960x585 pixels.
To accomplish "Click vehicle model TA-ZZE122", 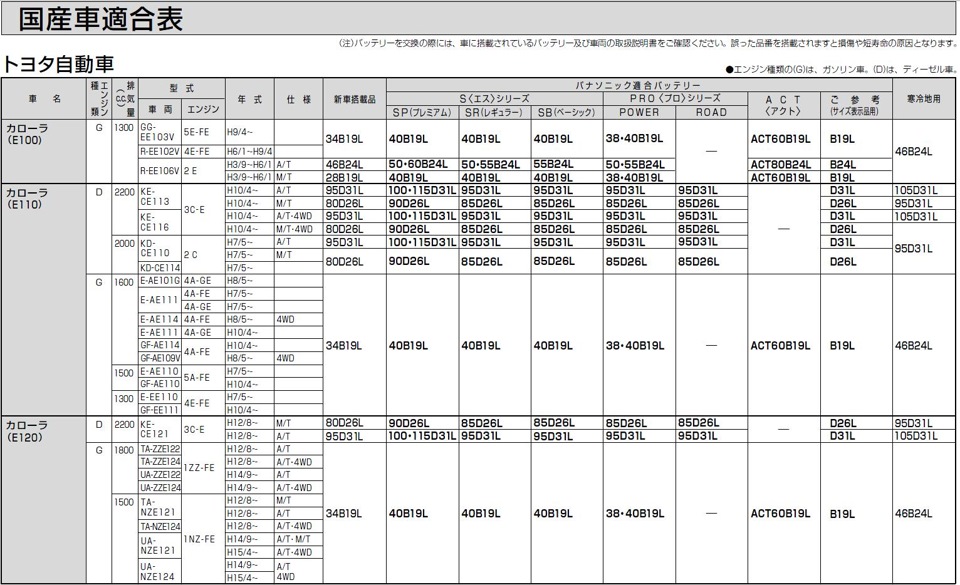I will tap(160, 449).
